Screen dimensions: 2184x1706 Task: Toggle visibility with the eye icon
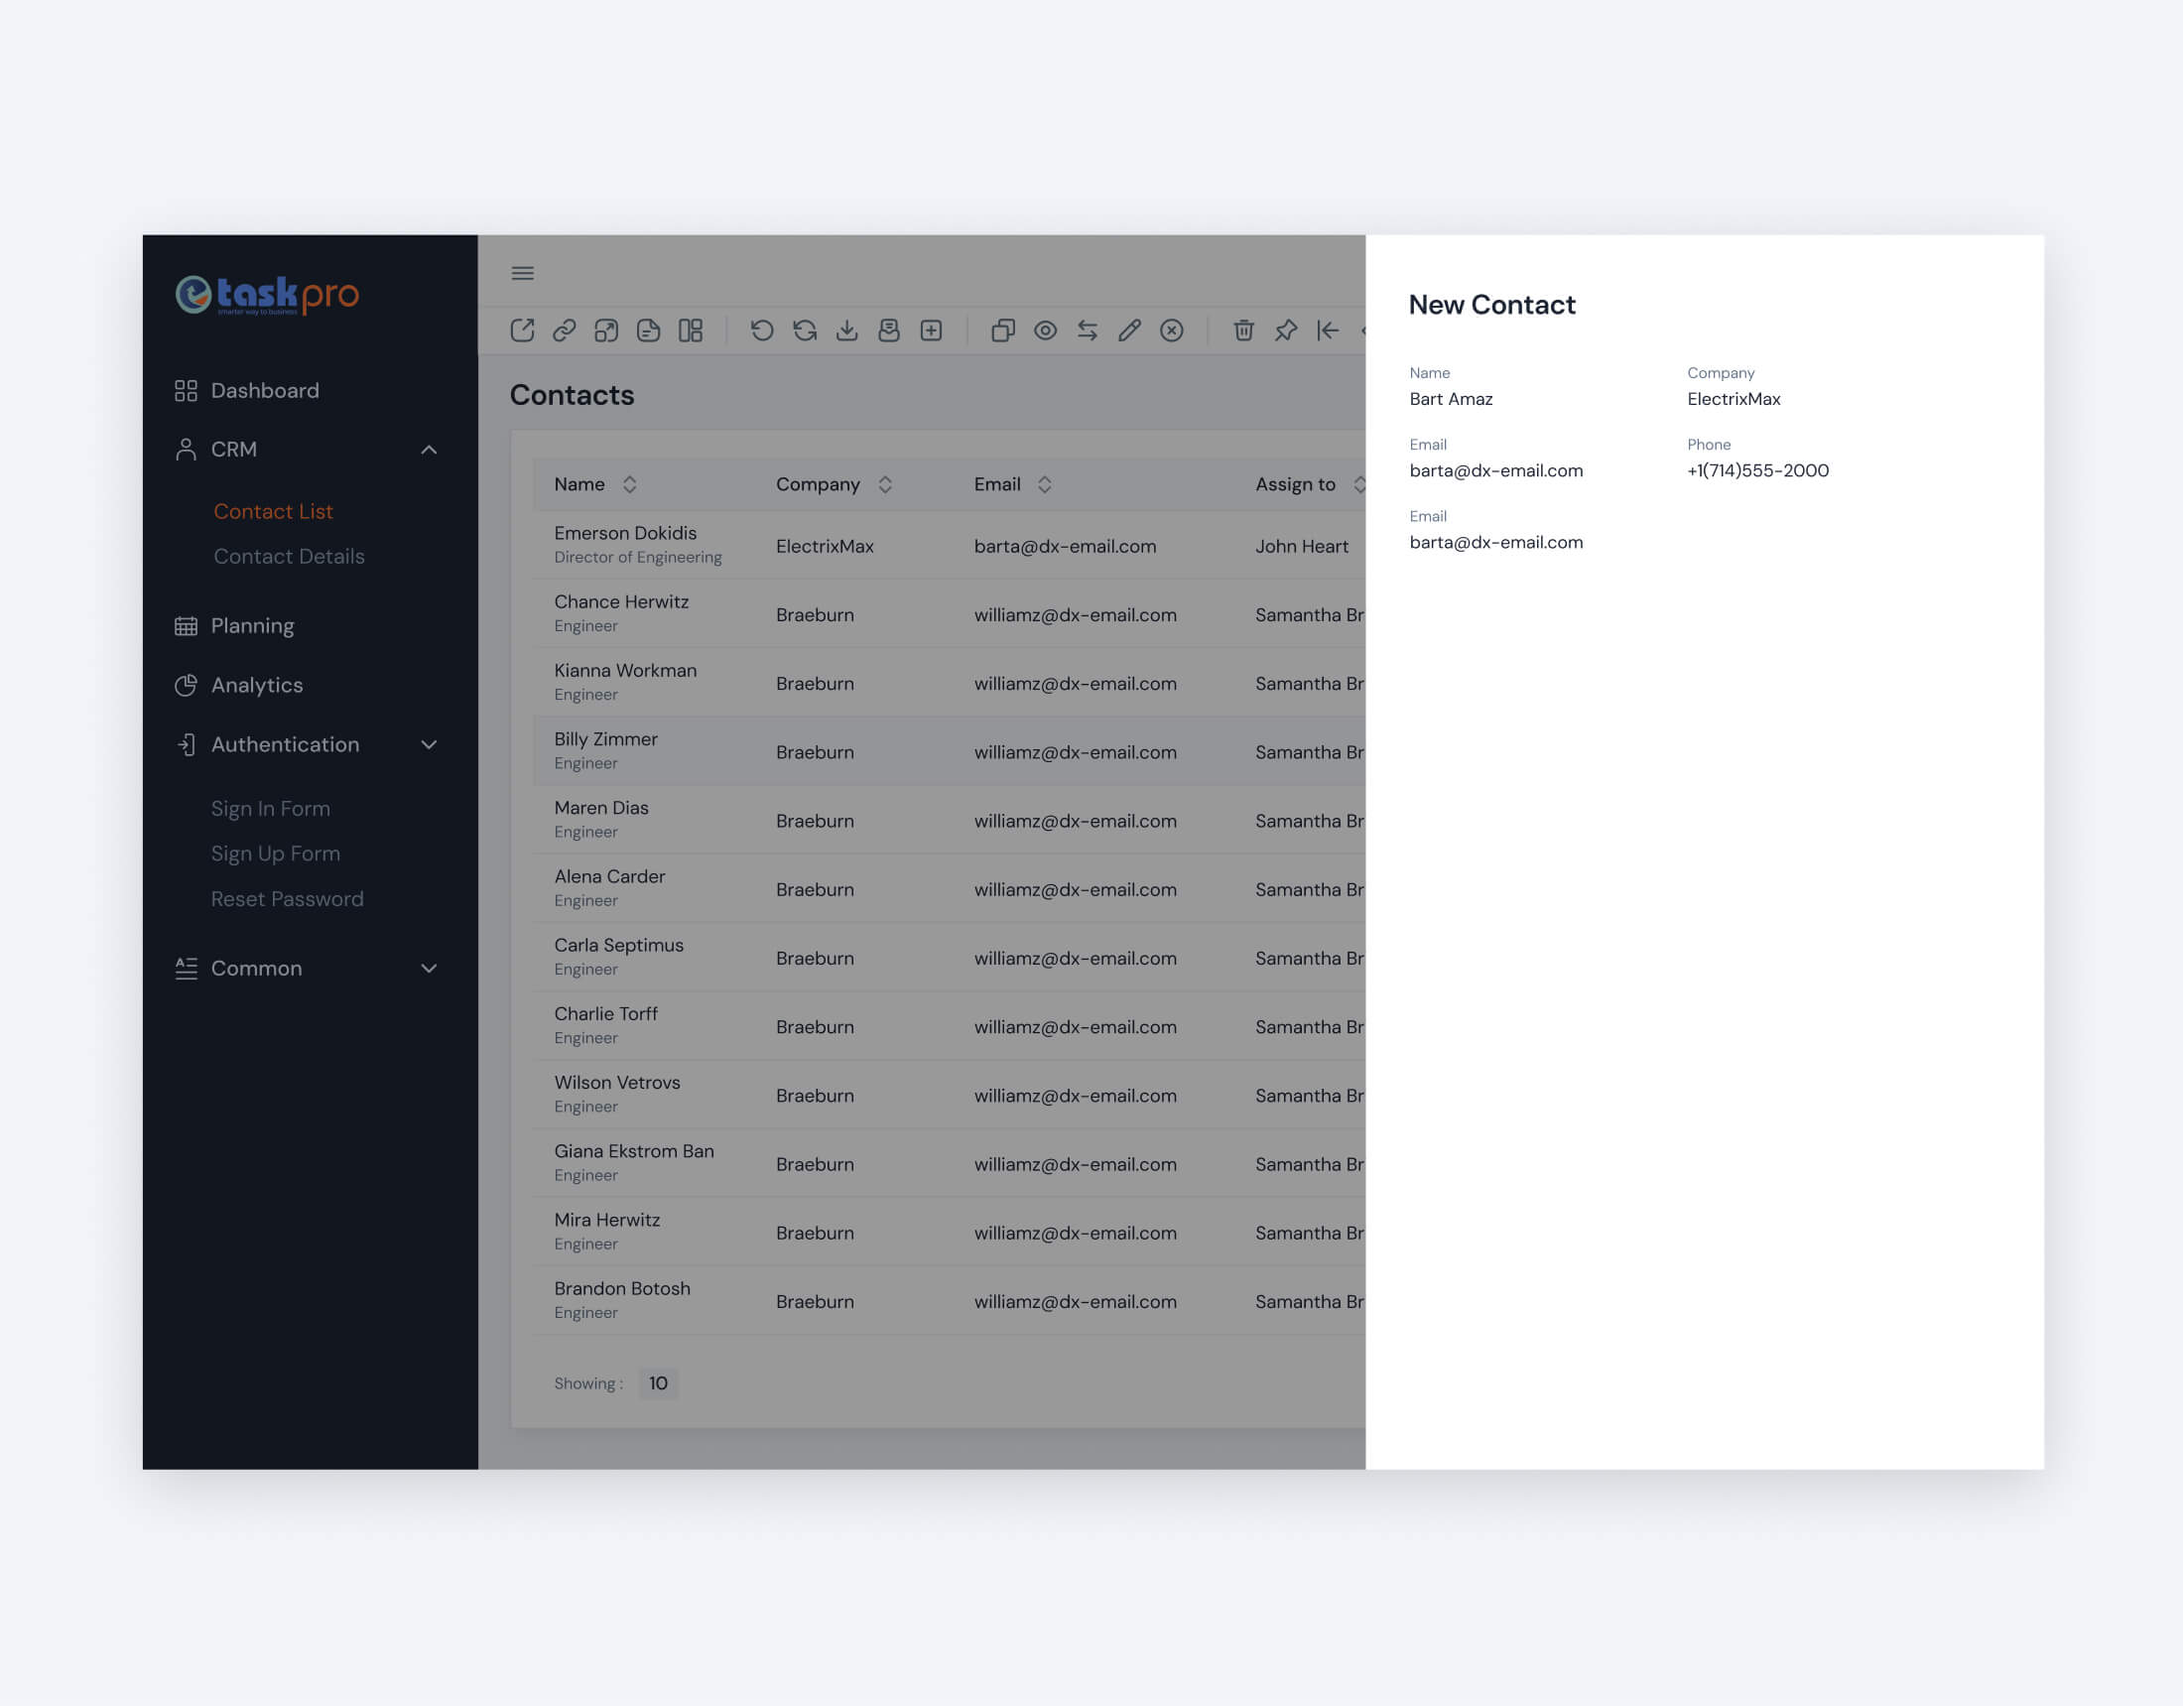pyautogui.click(x=1046, y=330)
